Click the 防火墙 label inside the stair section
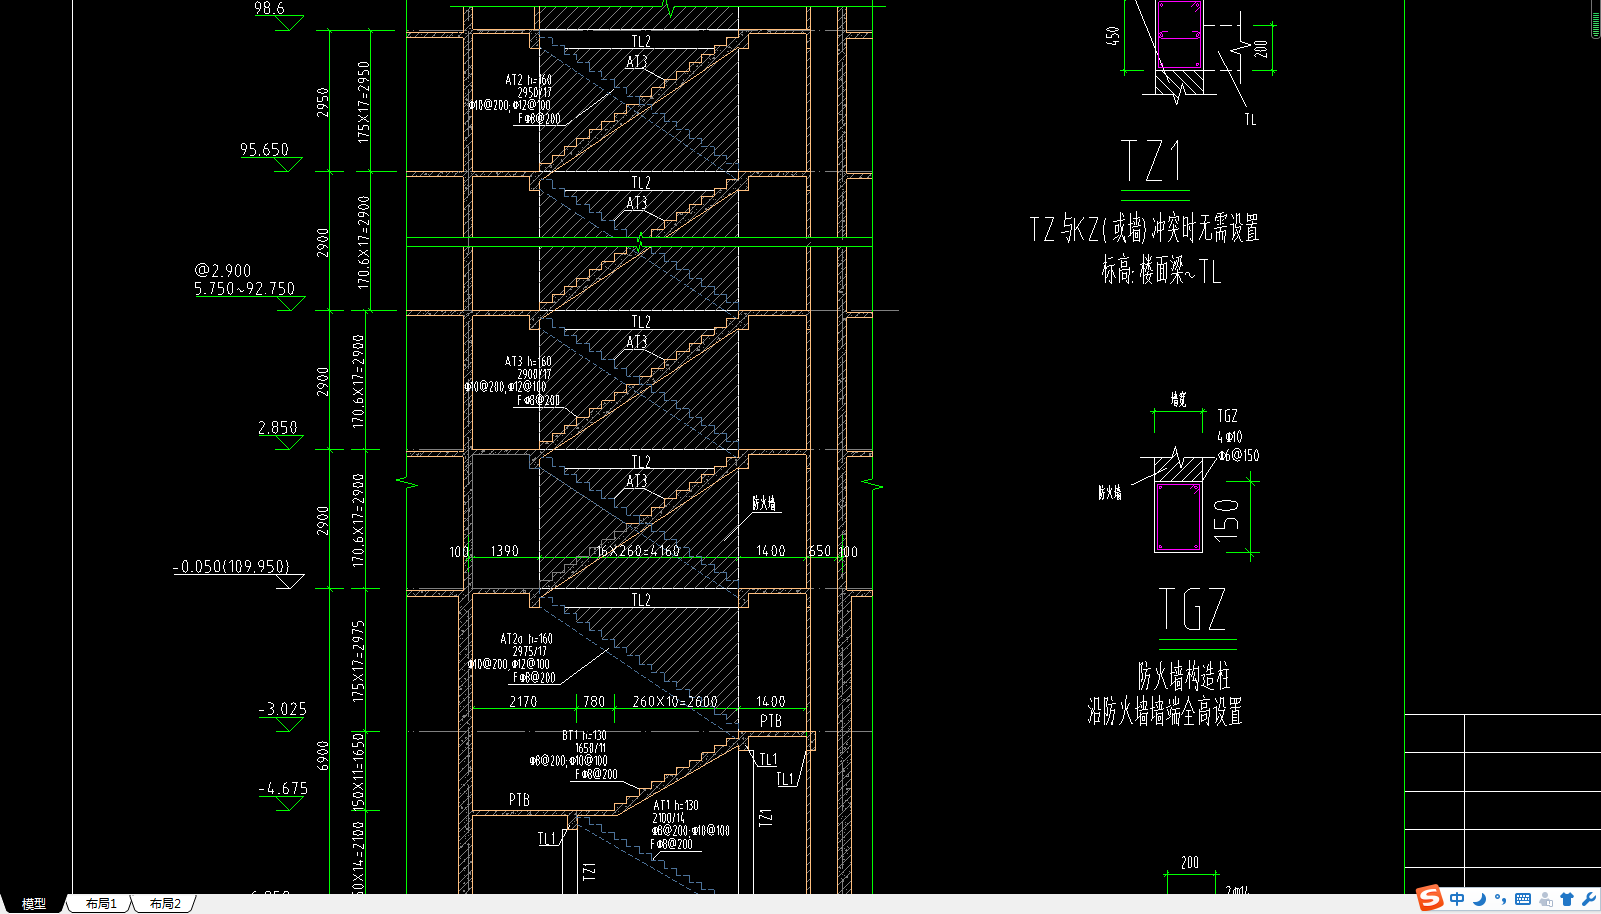1601x914 pixels. [x=764, y=504]
